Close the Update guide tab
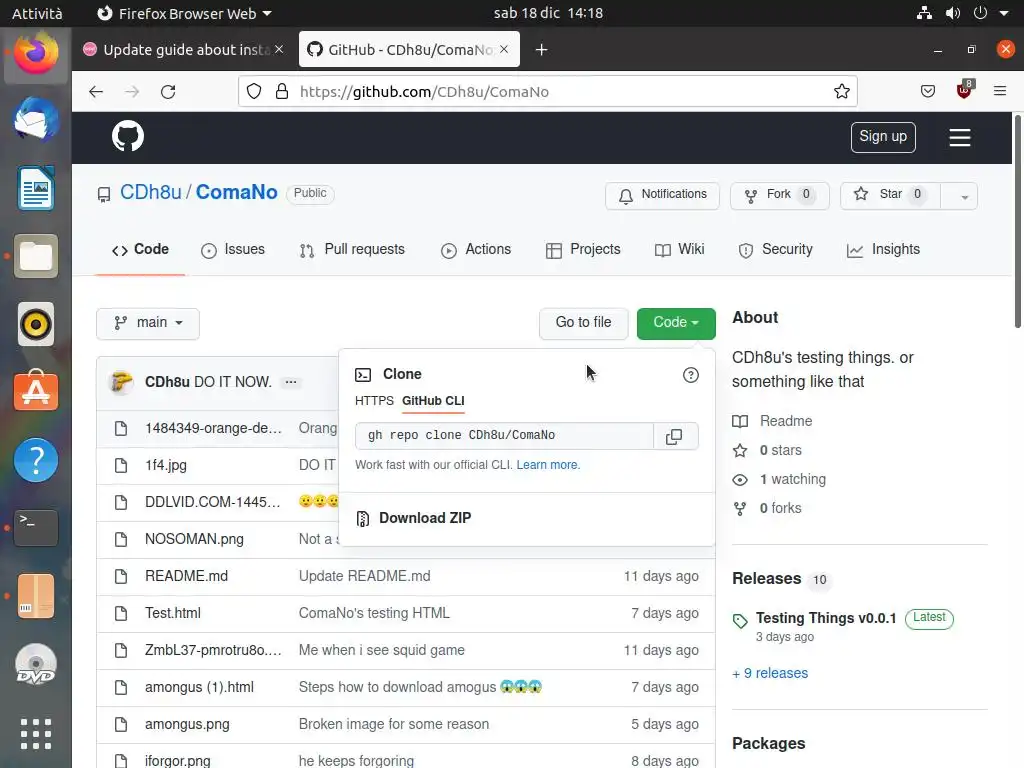Image resolution: width=1024 pixels, height=768 pixels. [279, 49]
